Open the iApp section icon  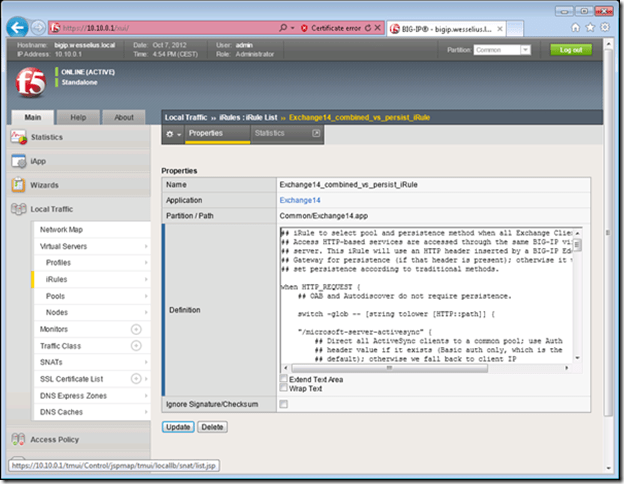20,161
